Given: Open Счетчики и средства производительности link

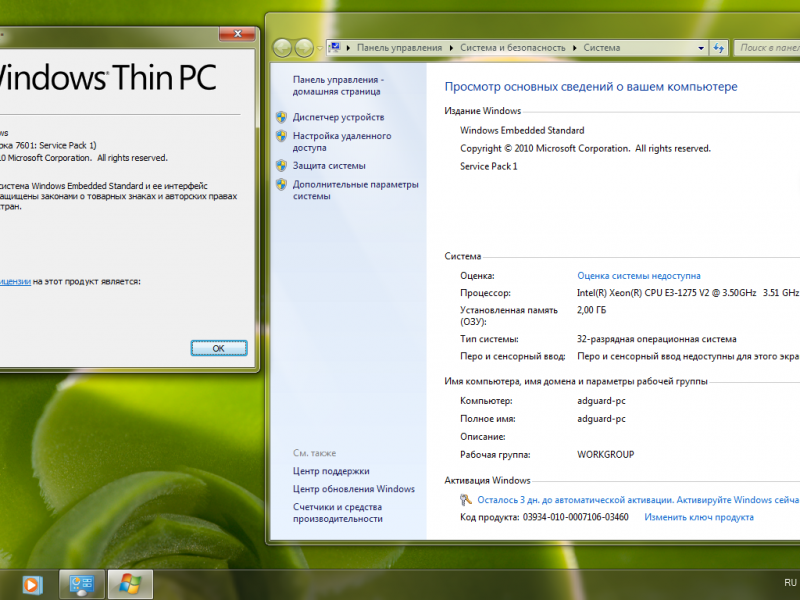Looking at the screenshot, I should point(338,513).
